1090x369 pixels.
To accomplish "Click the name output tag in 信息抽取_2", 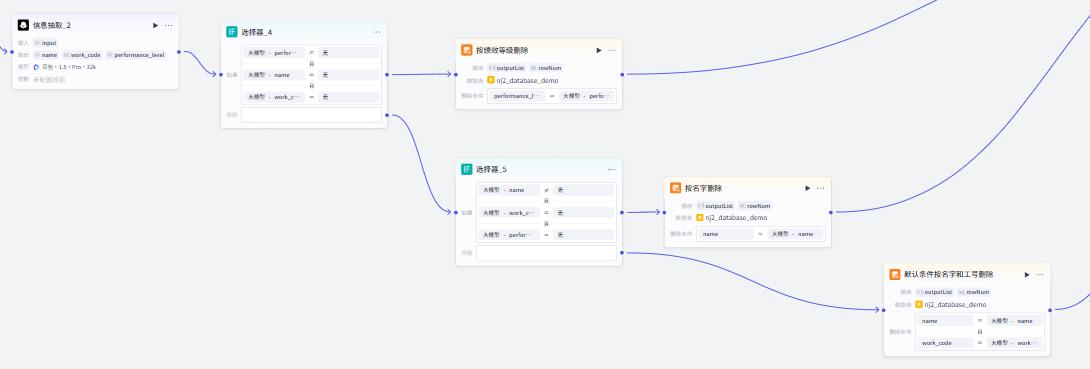I will pos(46,54).
